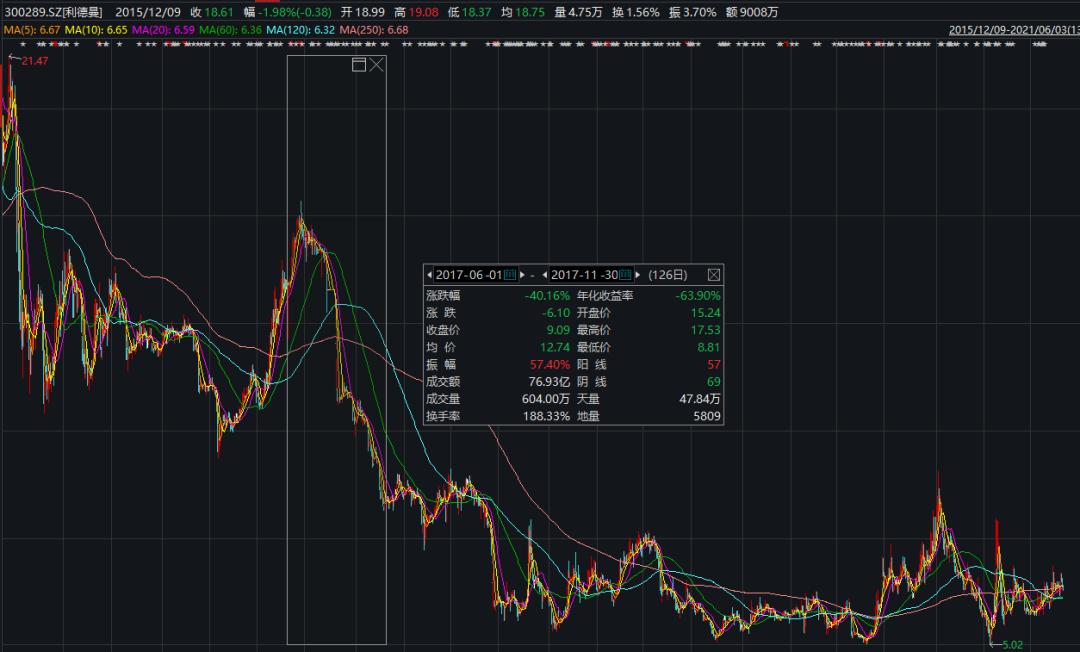This screenshot has width=1080, height=652.
Task: Click the MA(250) indicator label
Action: [374, 30]
